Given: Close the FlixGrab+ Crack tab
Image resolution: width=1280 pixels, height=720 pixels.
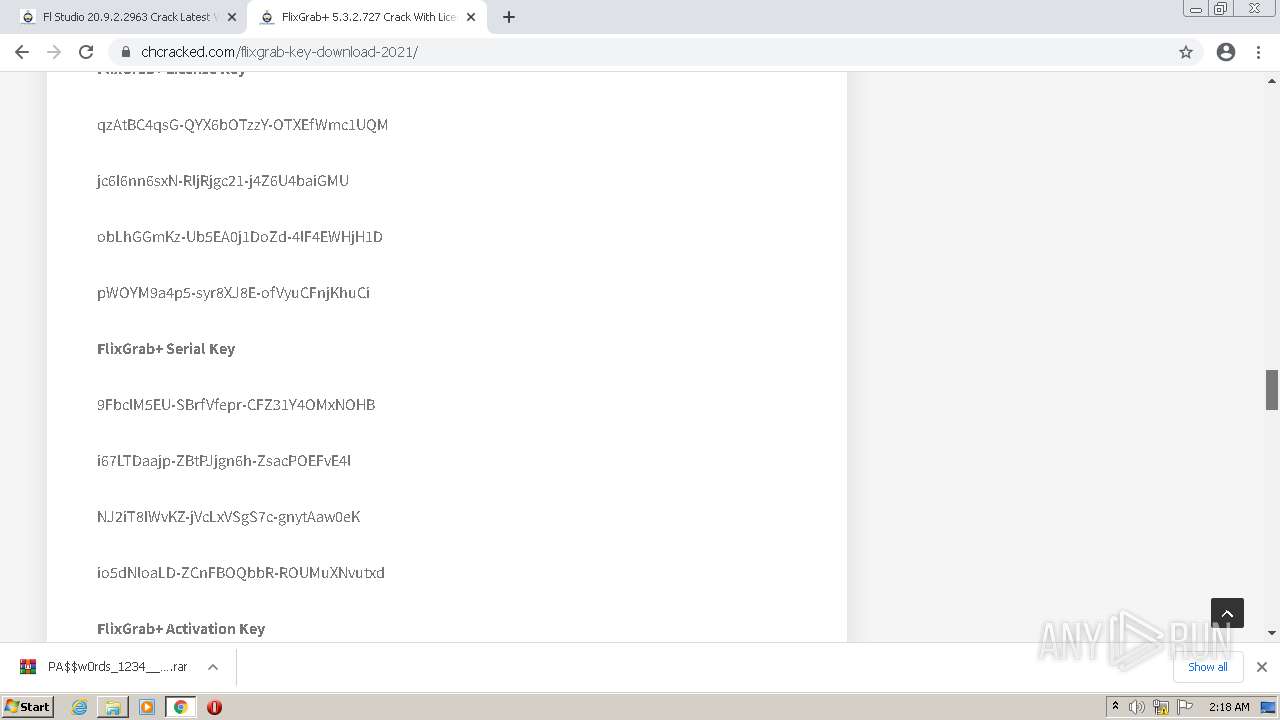Looking at the screenshot, I should click(x=471, y=17).
